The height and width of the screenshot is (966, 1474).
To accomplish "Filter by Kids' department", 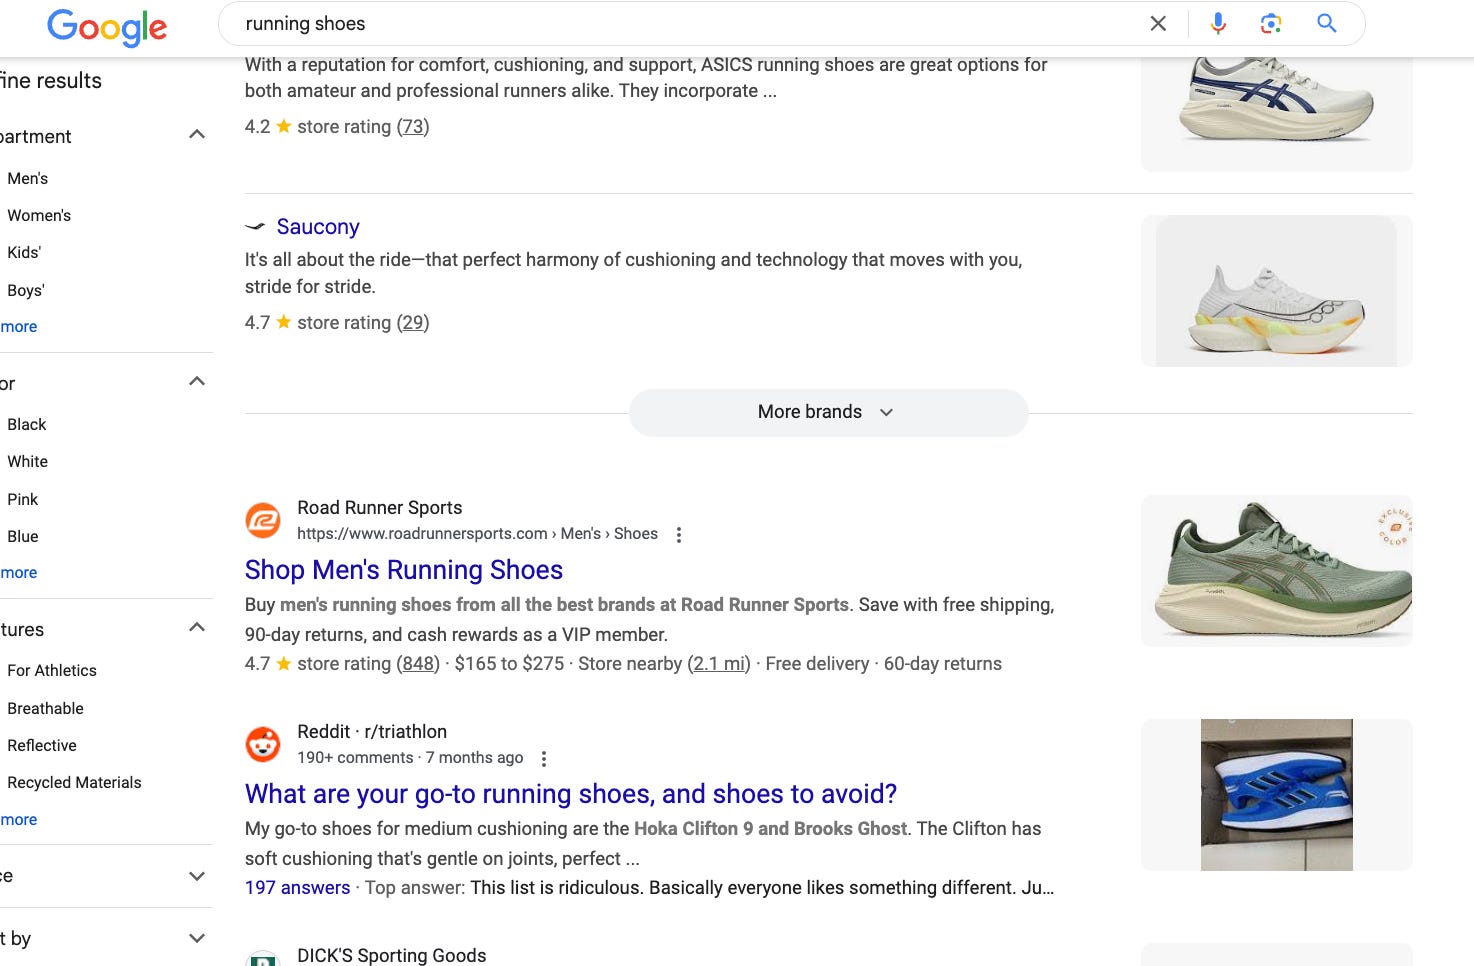I will pyautogui.click(x=24, y=252).
